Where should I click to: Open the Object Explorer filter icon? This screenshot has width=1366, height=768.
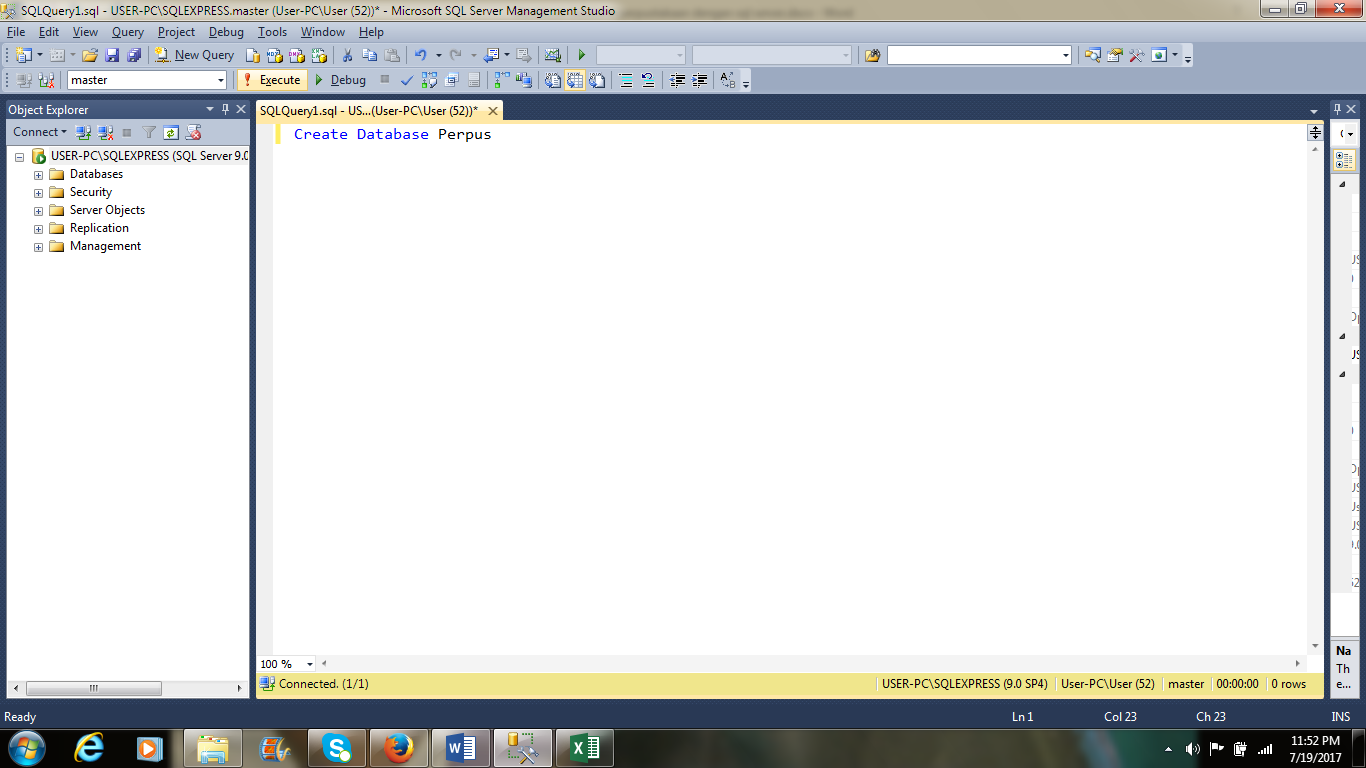(149, 131)
